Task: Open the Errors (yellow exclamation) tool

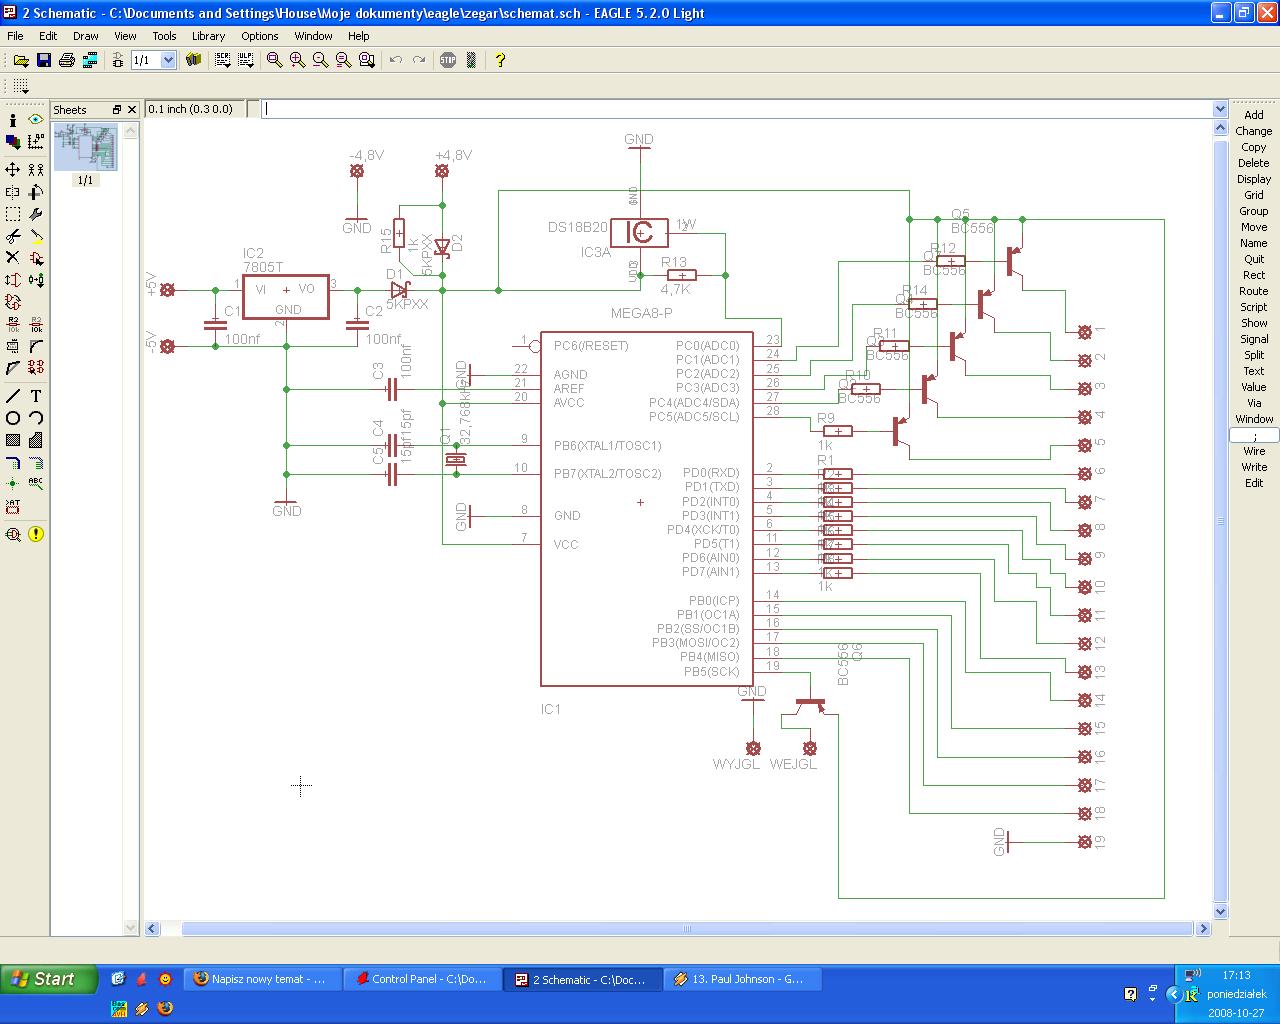Action: [x=36, y=534]
